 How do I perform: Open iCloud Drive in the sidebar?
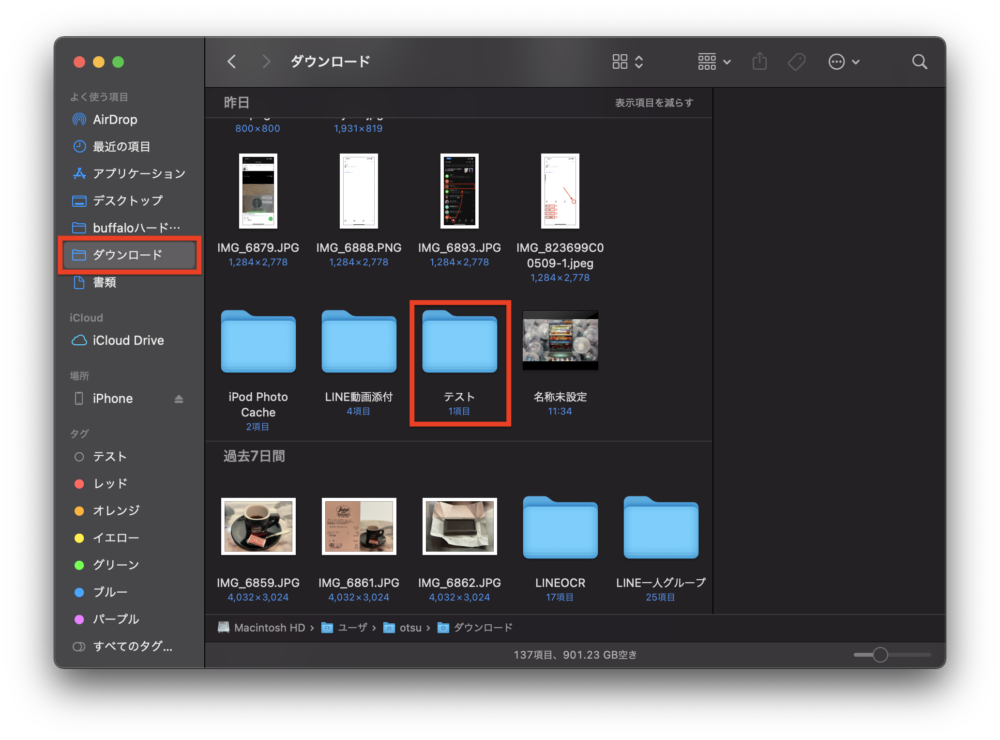point(129,341)
